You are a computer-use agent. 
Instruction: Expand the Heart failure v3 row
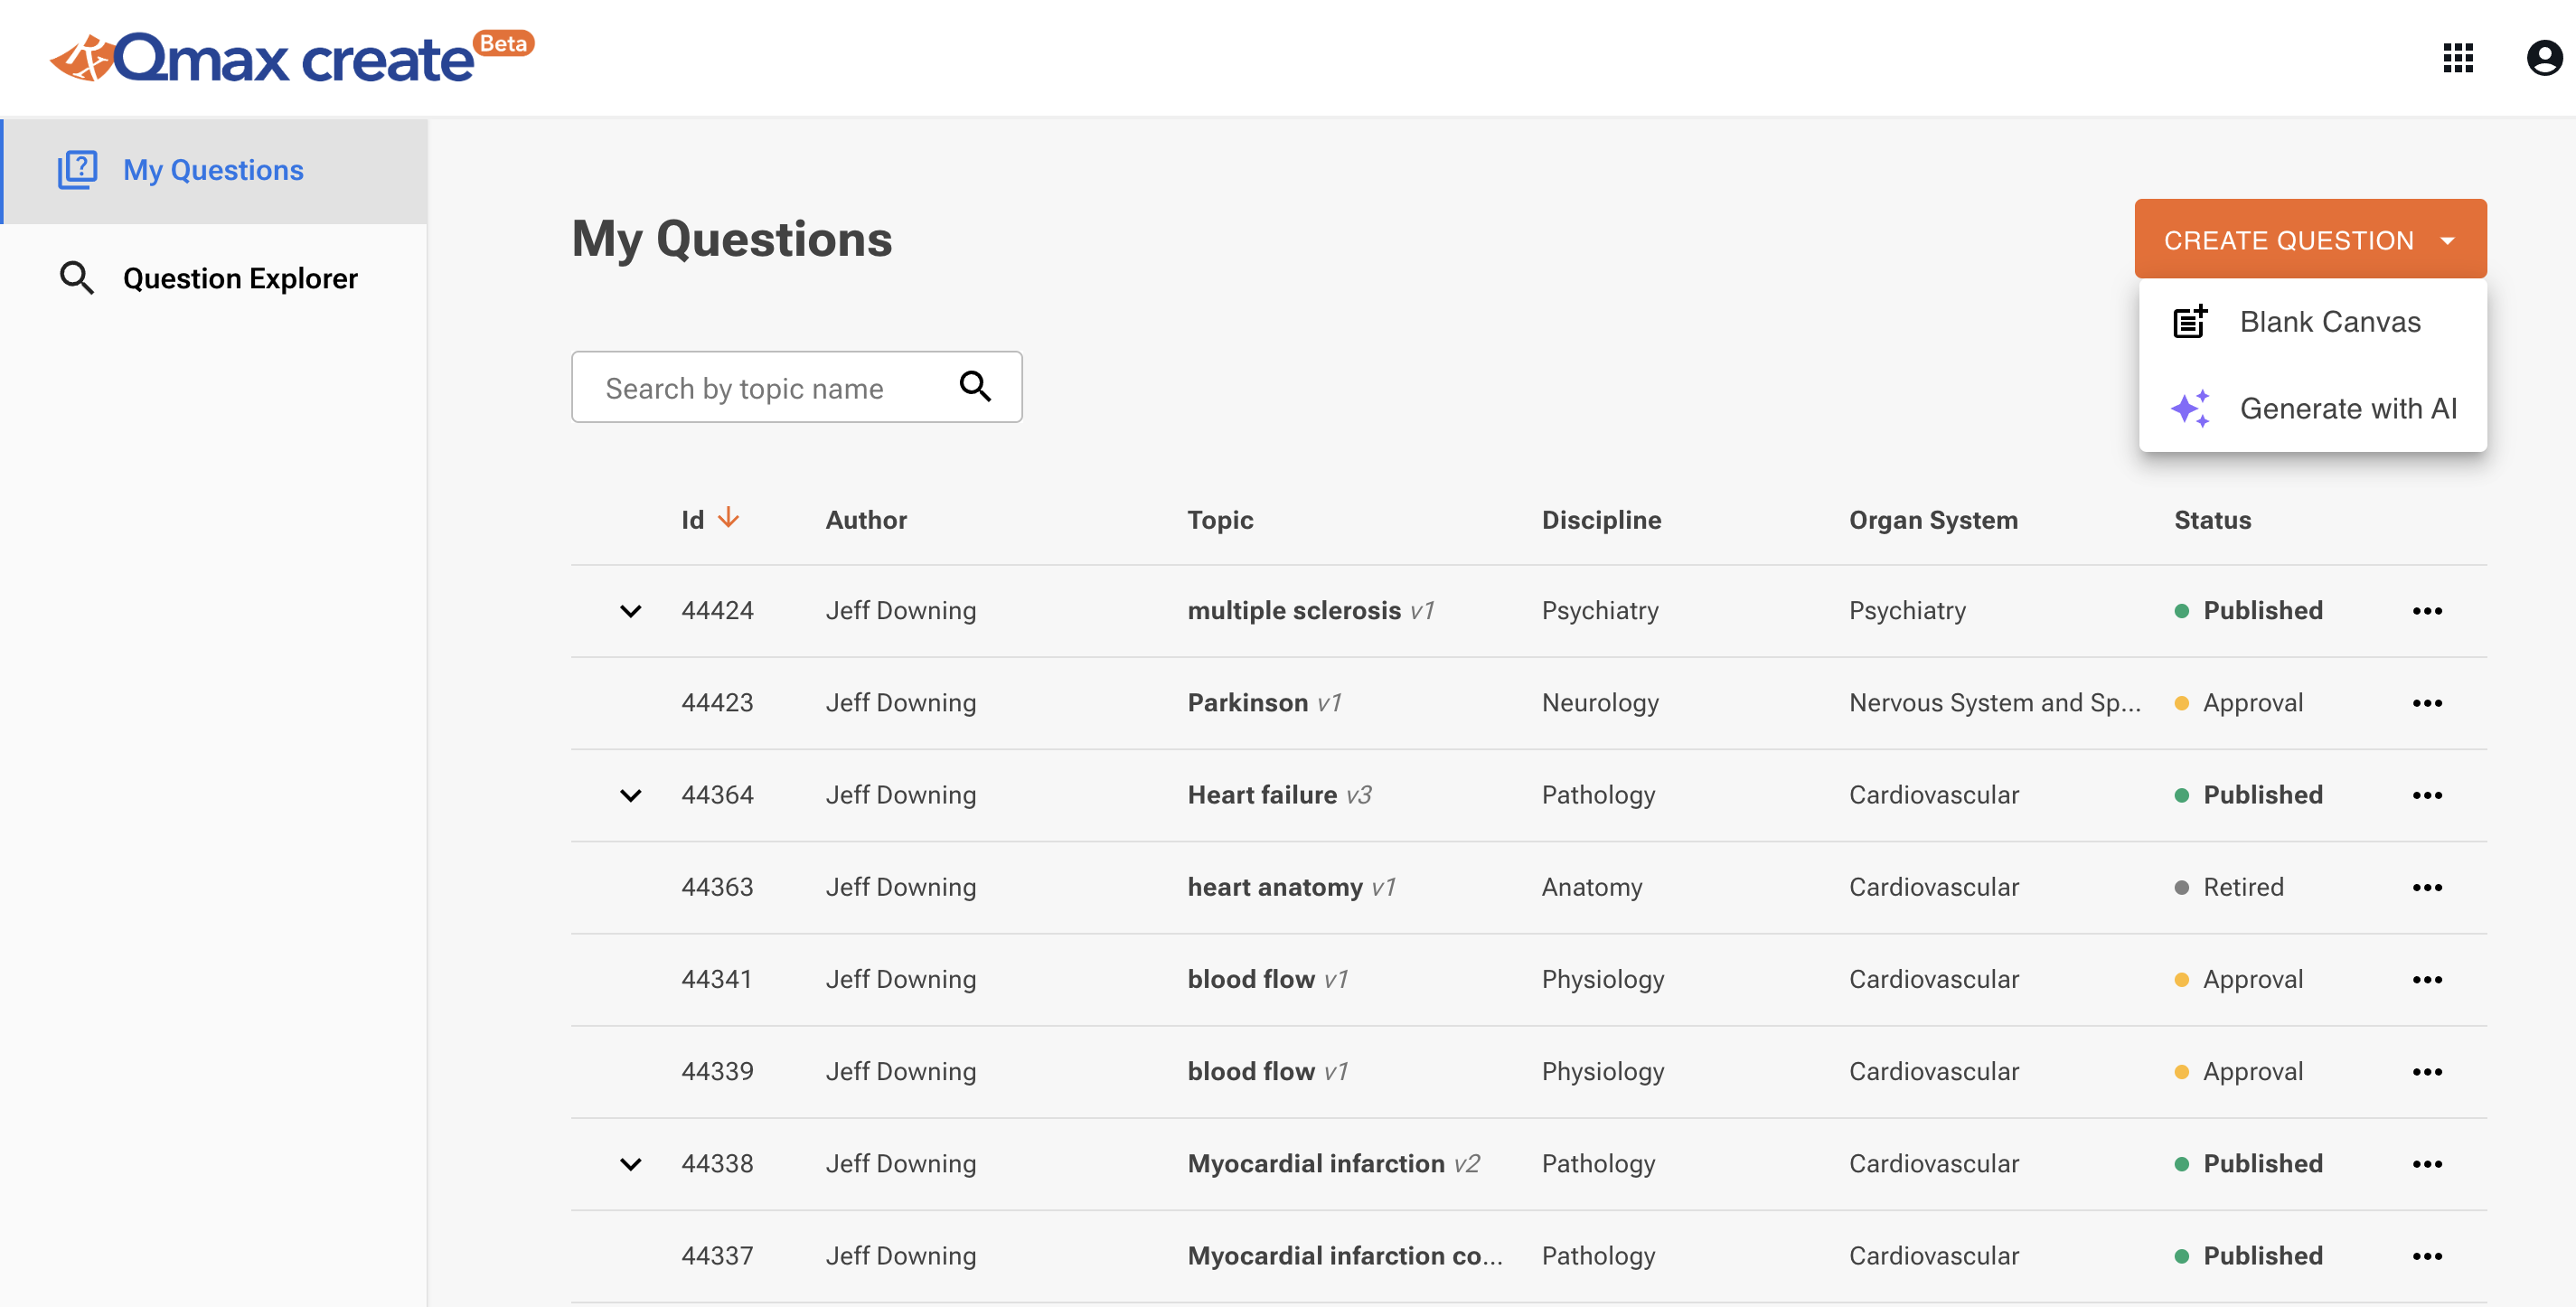[x=630, y=795]
